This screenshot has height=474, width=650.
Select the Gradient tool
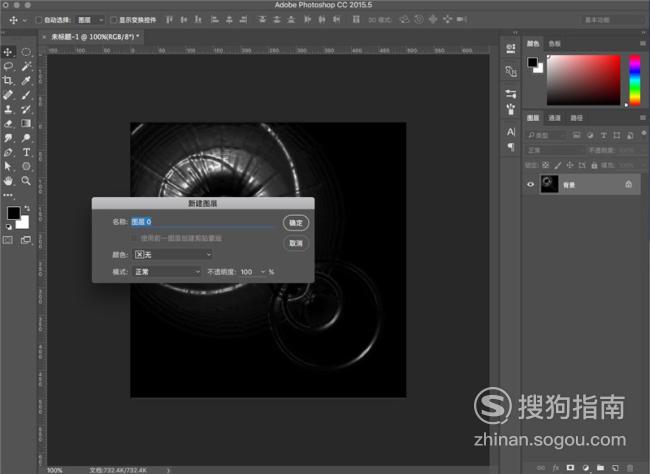pyautogui.click(x=26, y=124)
